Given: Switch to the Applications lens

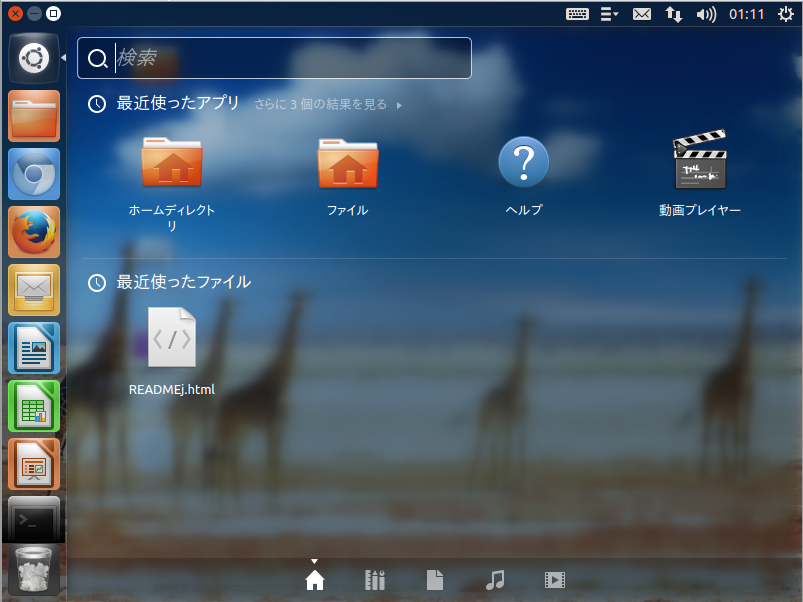Looking at the screenshot, I should click(x=375, y=580).
